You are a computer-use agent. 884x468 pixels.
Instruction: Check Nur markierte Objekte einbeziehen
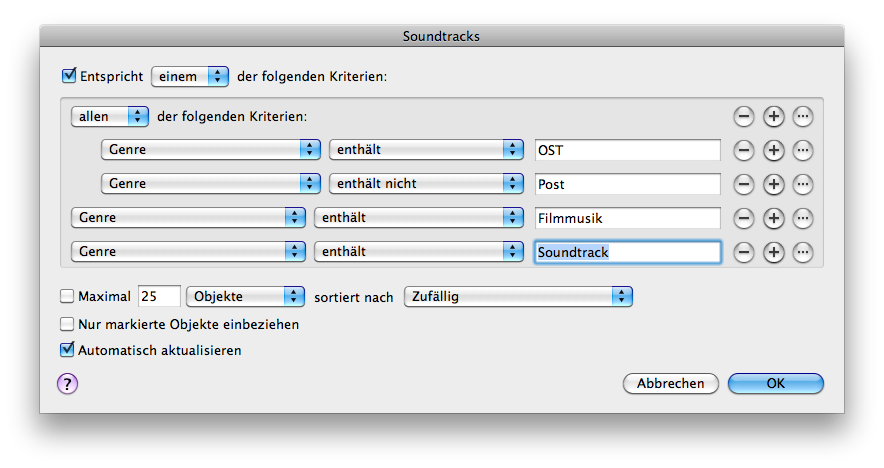(68, 324)
